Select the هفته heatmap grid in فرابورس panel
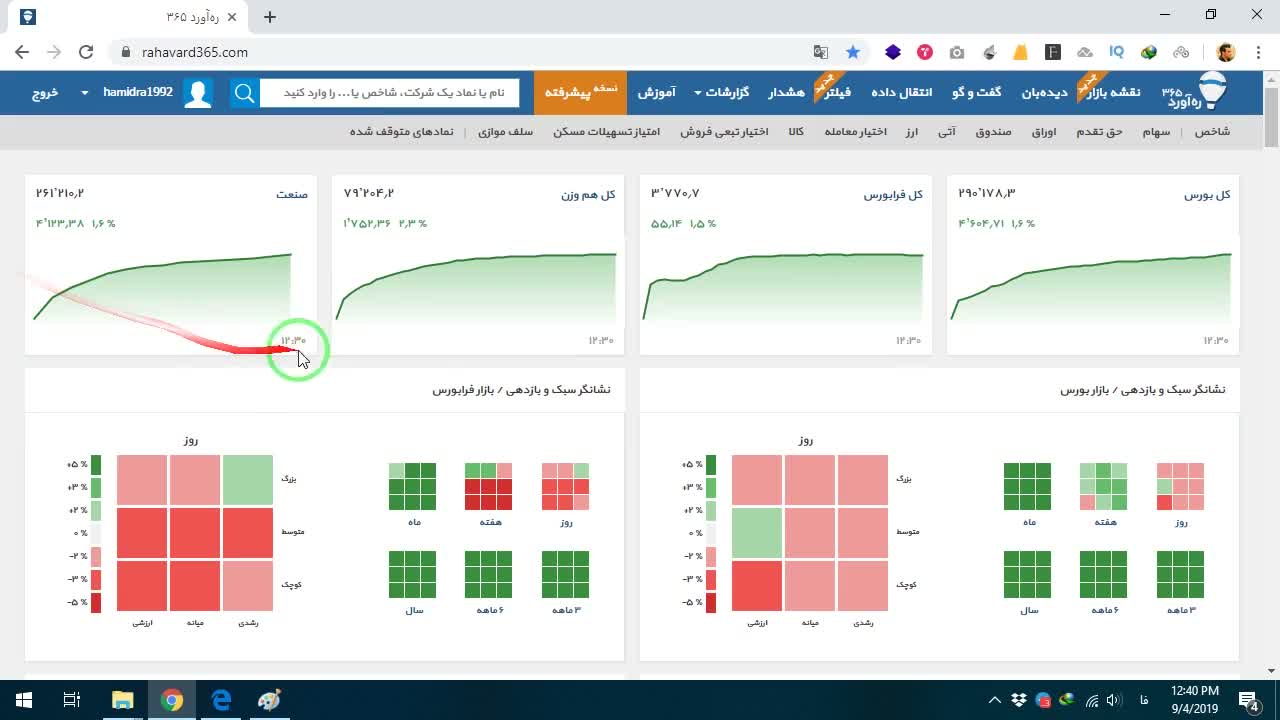The width and height of the screenshot is (1280, 720). coord(488,487)
